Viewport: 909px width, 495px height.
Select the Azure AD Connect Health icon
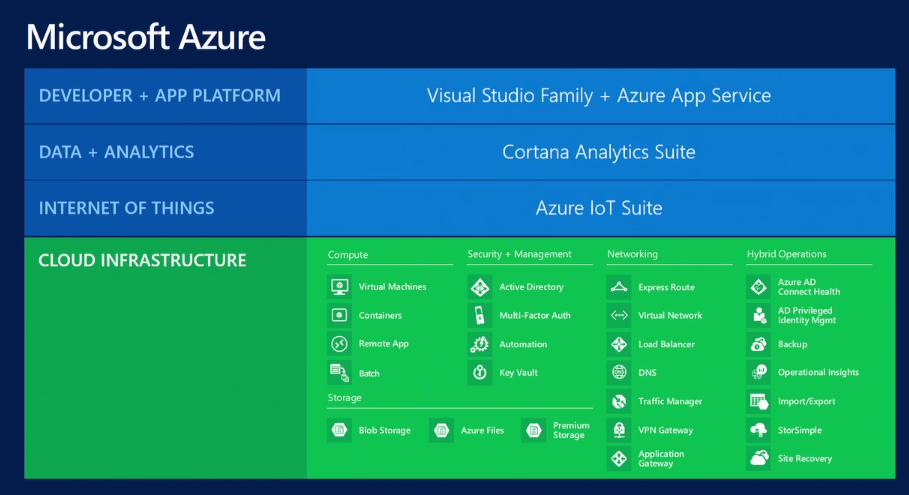click(x=759, y=287)
